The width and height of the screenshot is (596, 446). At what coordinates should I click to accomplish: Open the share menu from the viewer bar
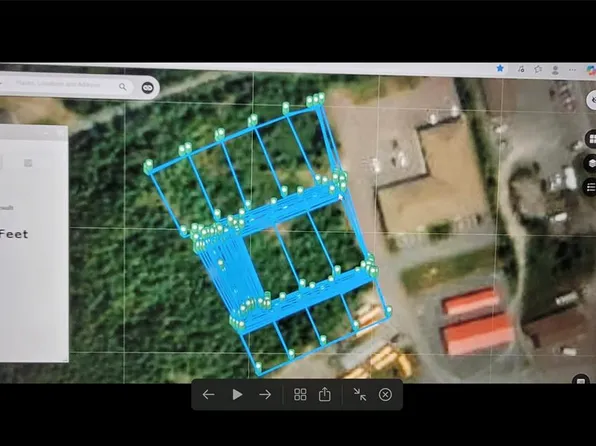click(325, 394)
